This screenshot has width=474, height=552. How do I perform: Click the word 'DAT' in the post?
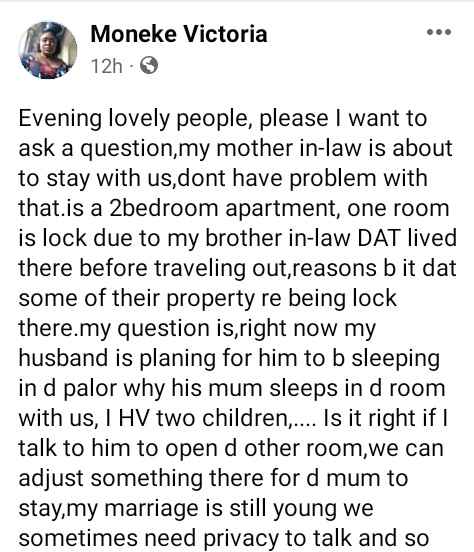tap(379, 238)
